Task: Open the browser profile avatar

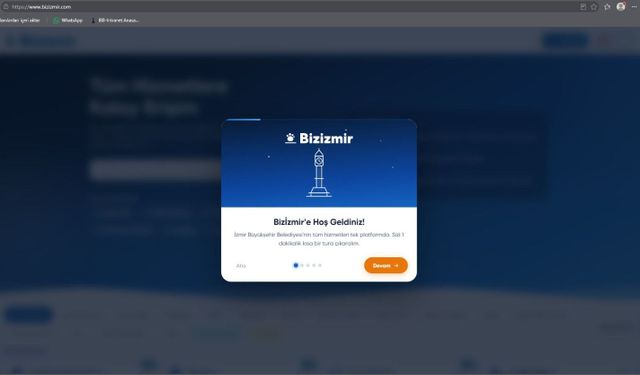Action: coord(621,7)
